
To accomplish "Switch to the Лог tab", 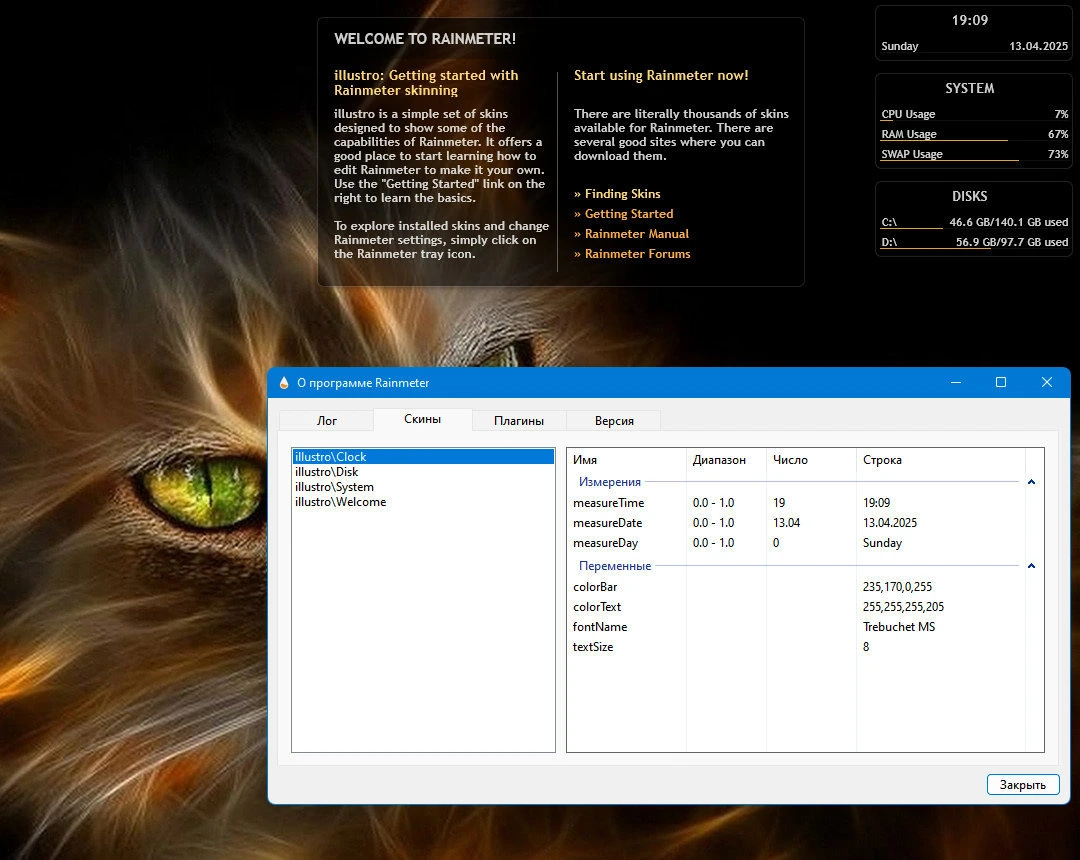I will (326, 421).
